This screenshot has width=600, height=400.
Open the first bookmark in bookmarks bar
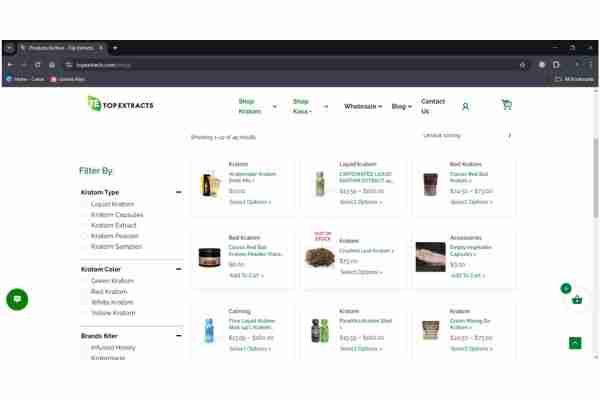click(x=26, y=79)
